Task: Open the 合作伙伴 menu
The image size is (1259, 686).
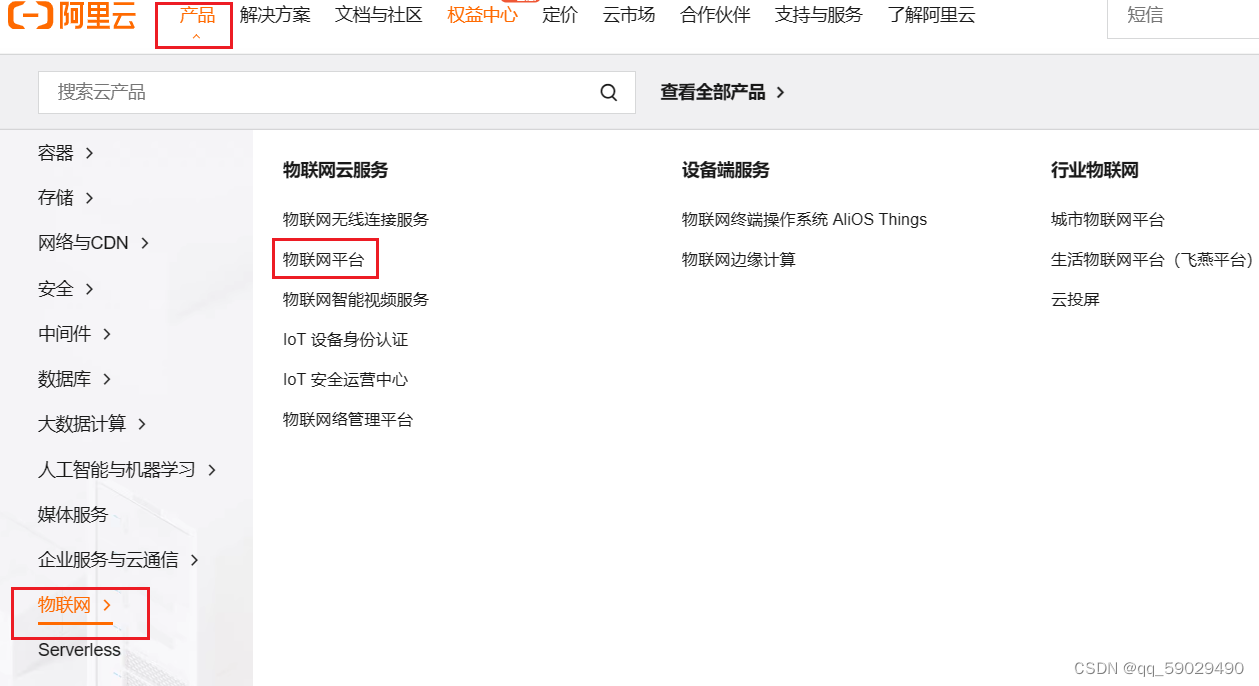Action: [x=715, y=16]
